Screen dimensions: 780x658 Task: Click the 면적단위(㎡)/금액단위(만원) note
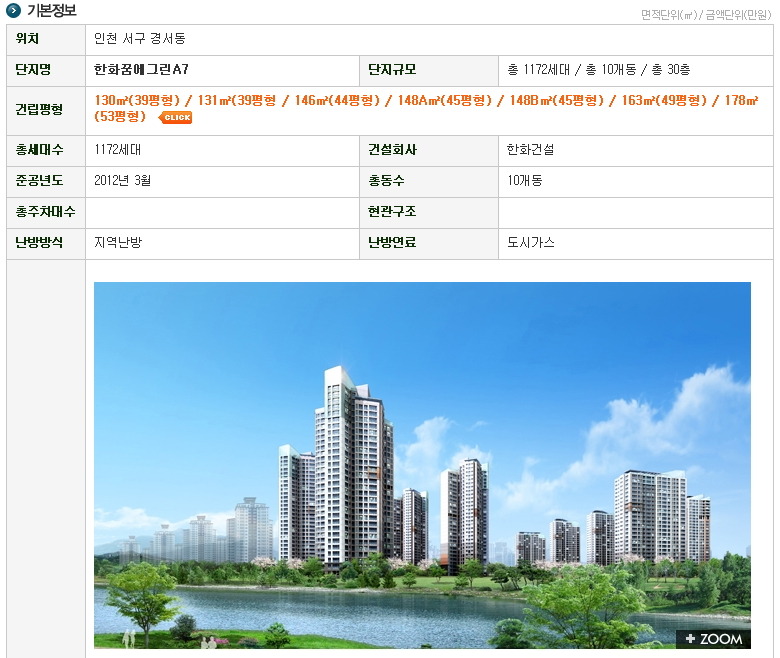coord(706,15)
